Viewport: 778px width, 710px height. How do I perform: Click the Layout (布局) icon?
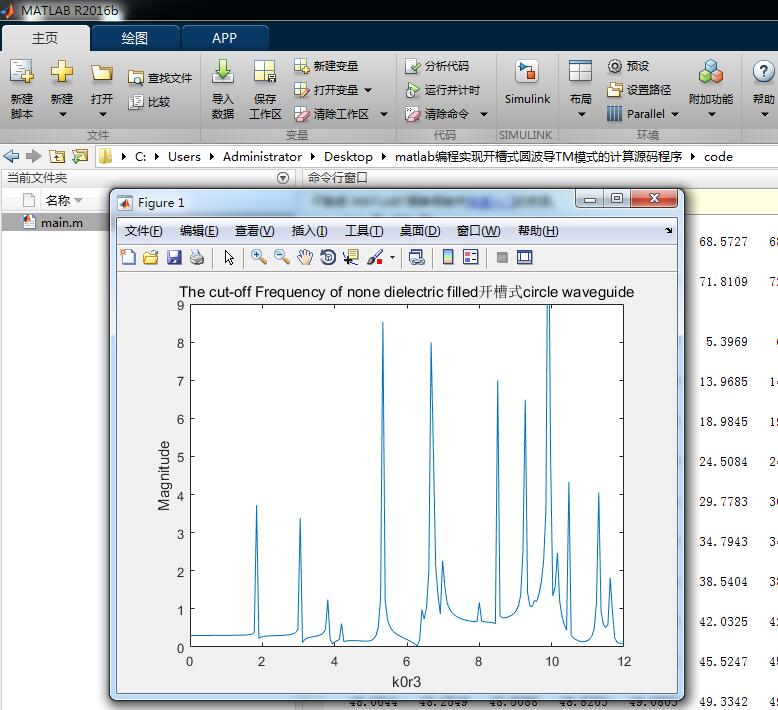pyautogui.click(x=580, y=71)
